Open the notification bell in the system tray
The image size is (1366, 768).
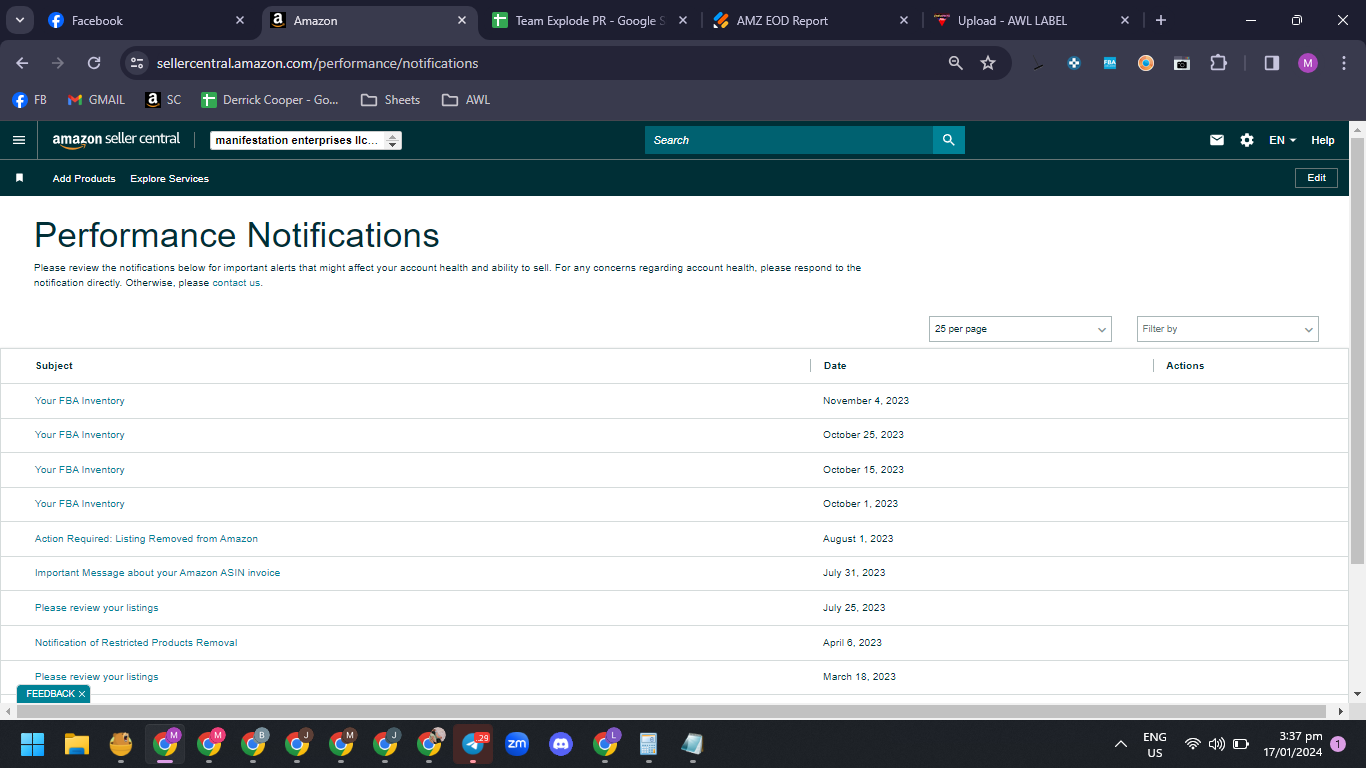tap(1338, 744)
